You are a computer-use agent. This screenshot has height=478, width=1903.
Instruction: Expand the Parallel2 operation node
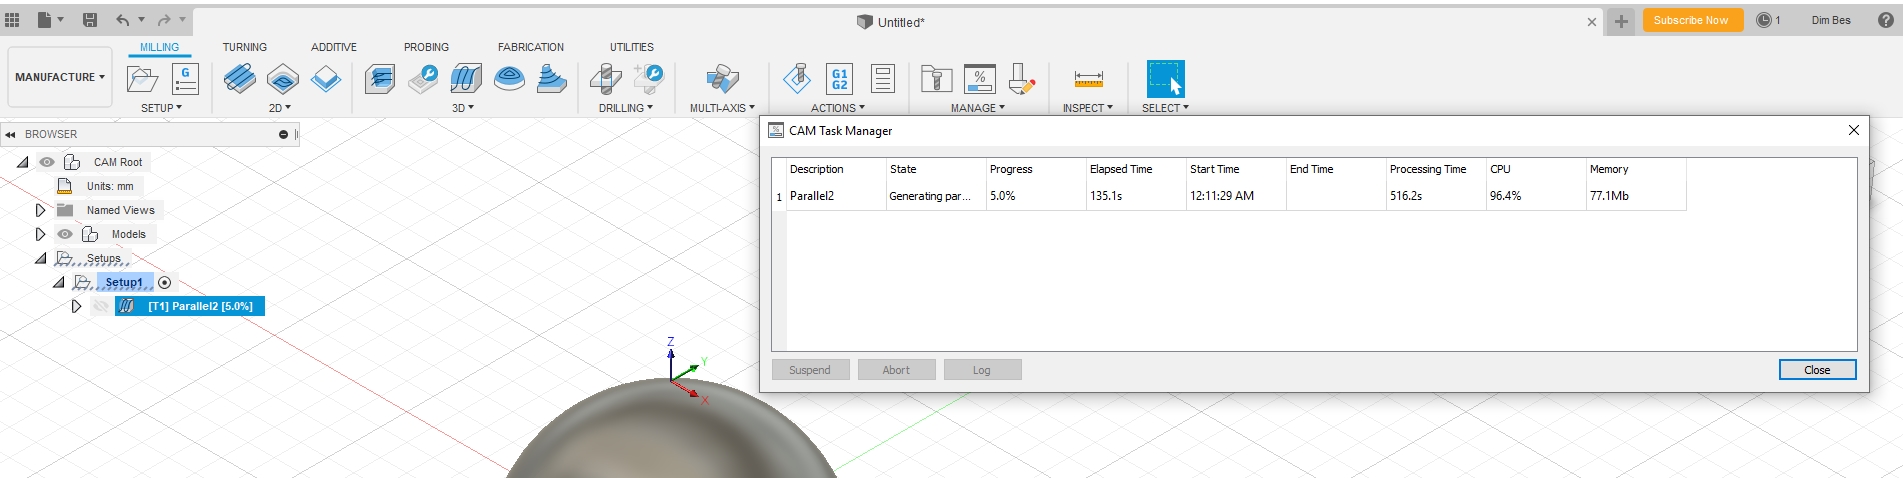76,306
